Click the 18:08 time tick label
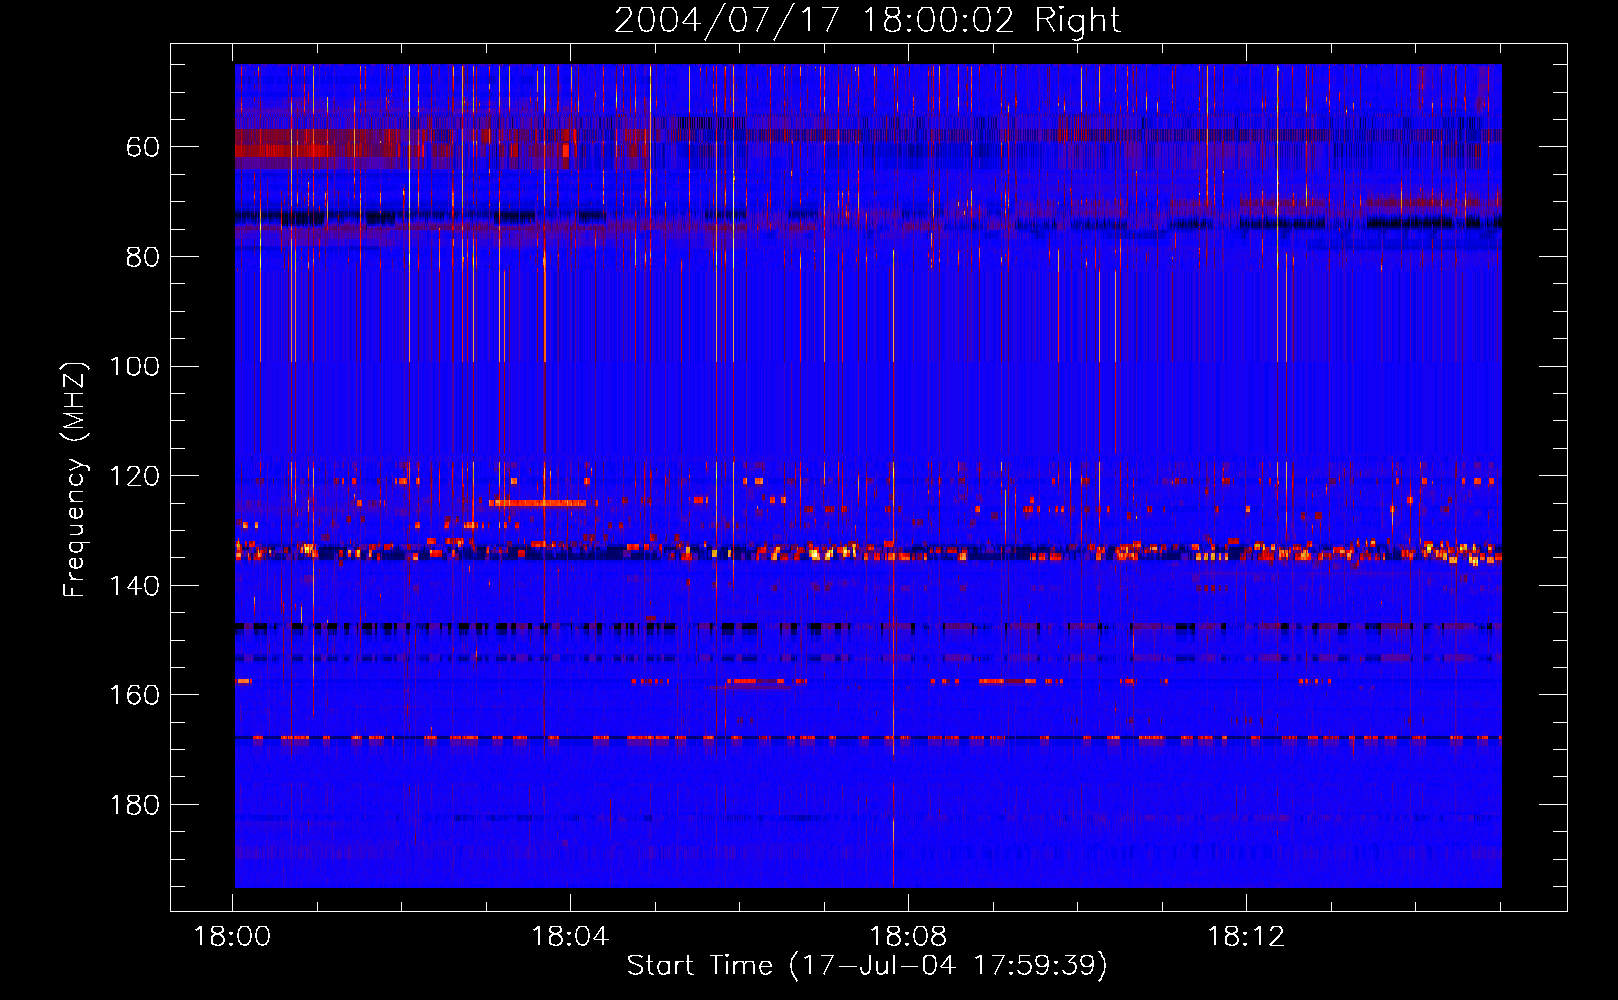This screenshot has width=1618, height=1000. click(908, 937)
